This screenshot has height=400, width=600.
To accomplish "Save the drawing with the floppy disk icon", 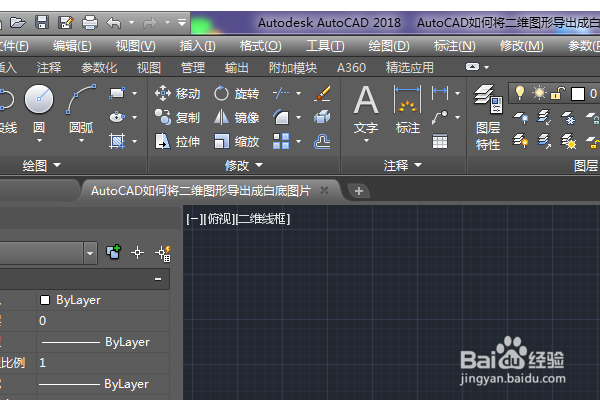I will coord(42,23).
